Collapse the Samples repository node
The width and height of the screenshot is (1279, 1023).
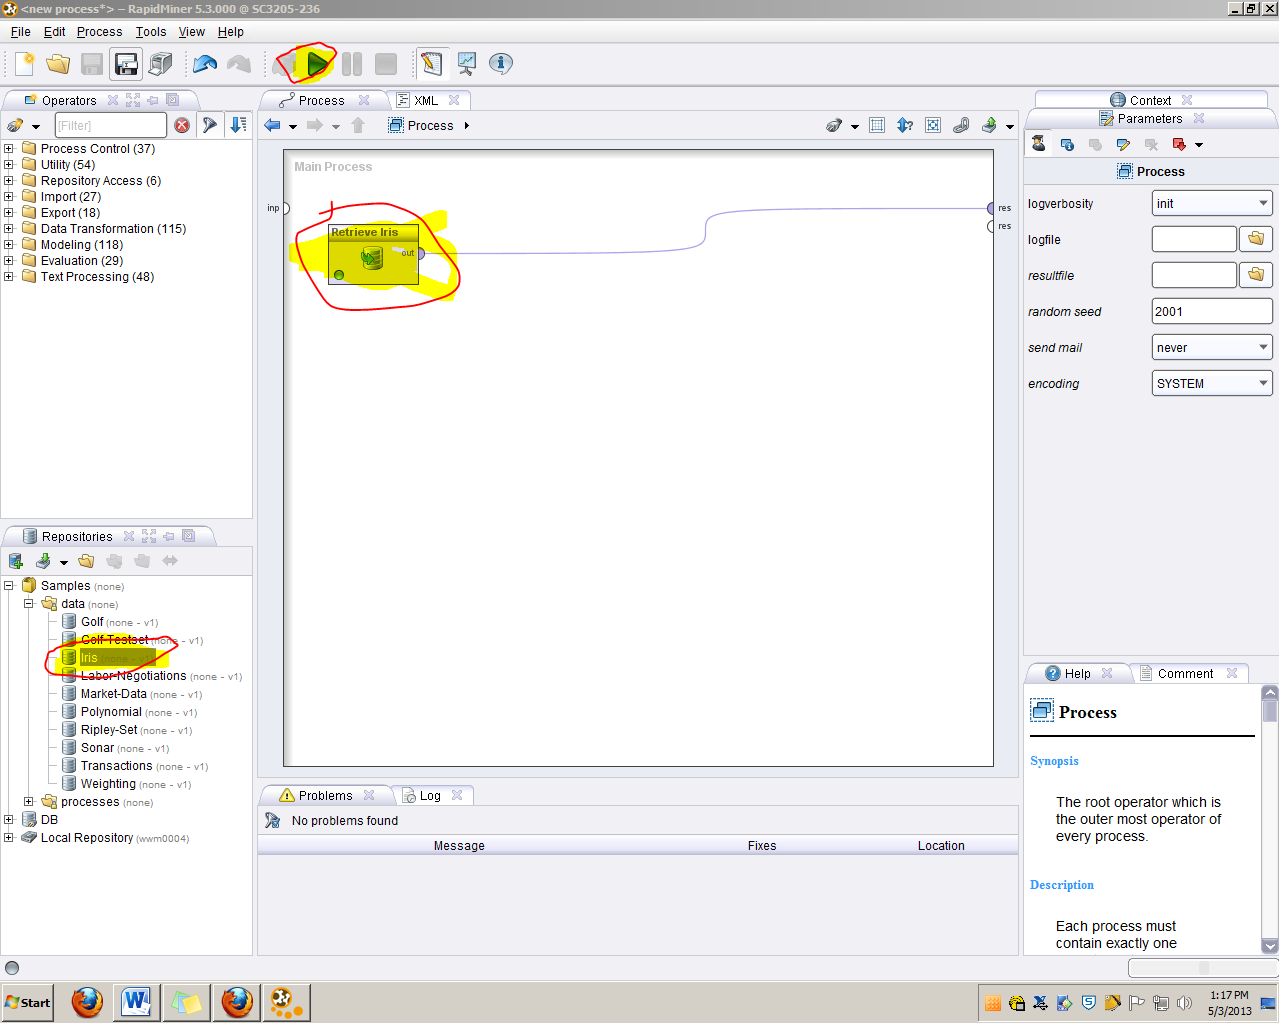[9, 585]
